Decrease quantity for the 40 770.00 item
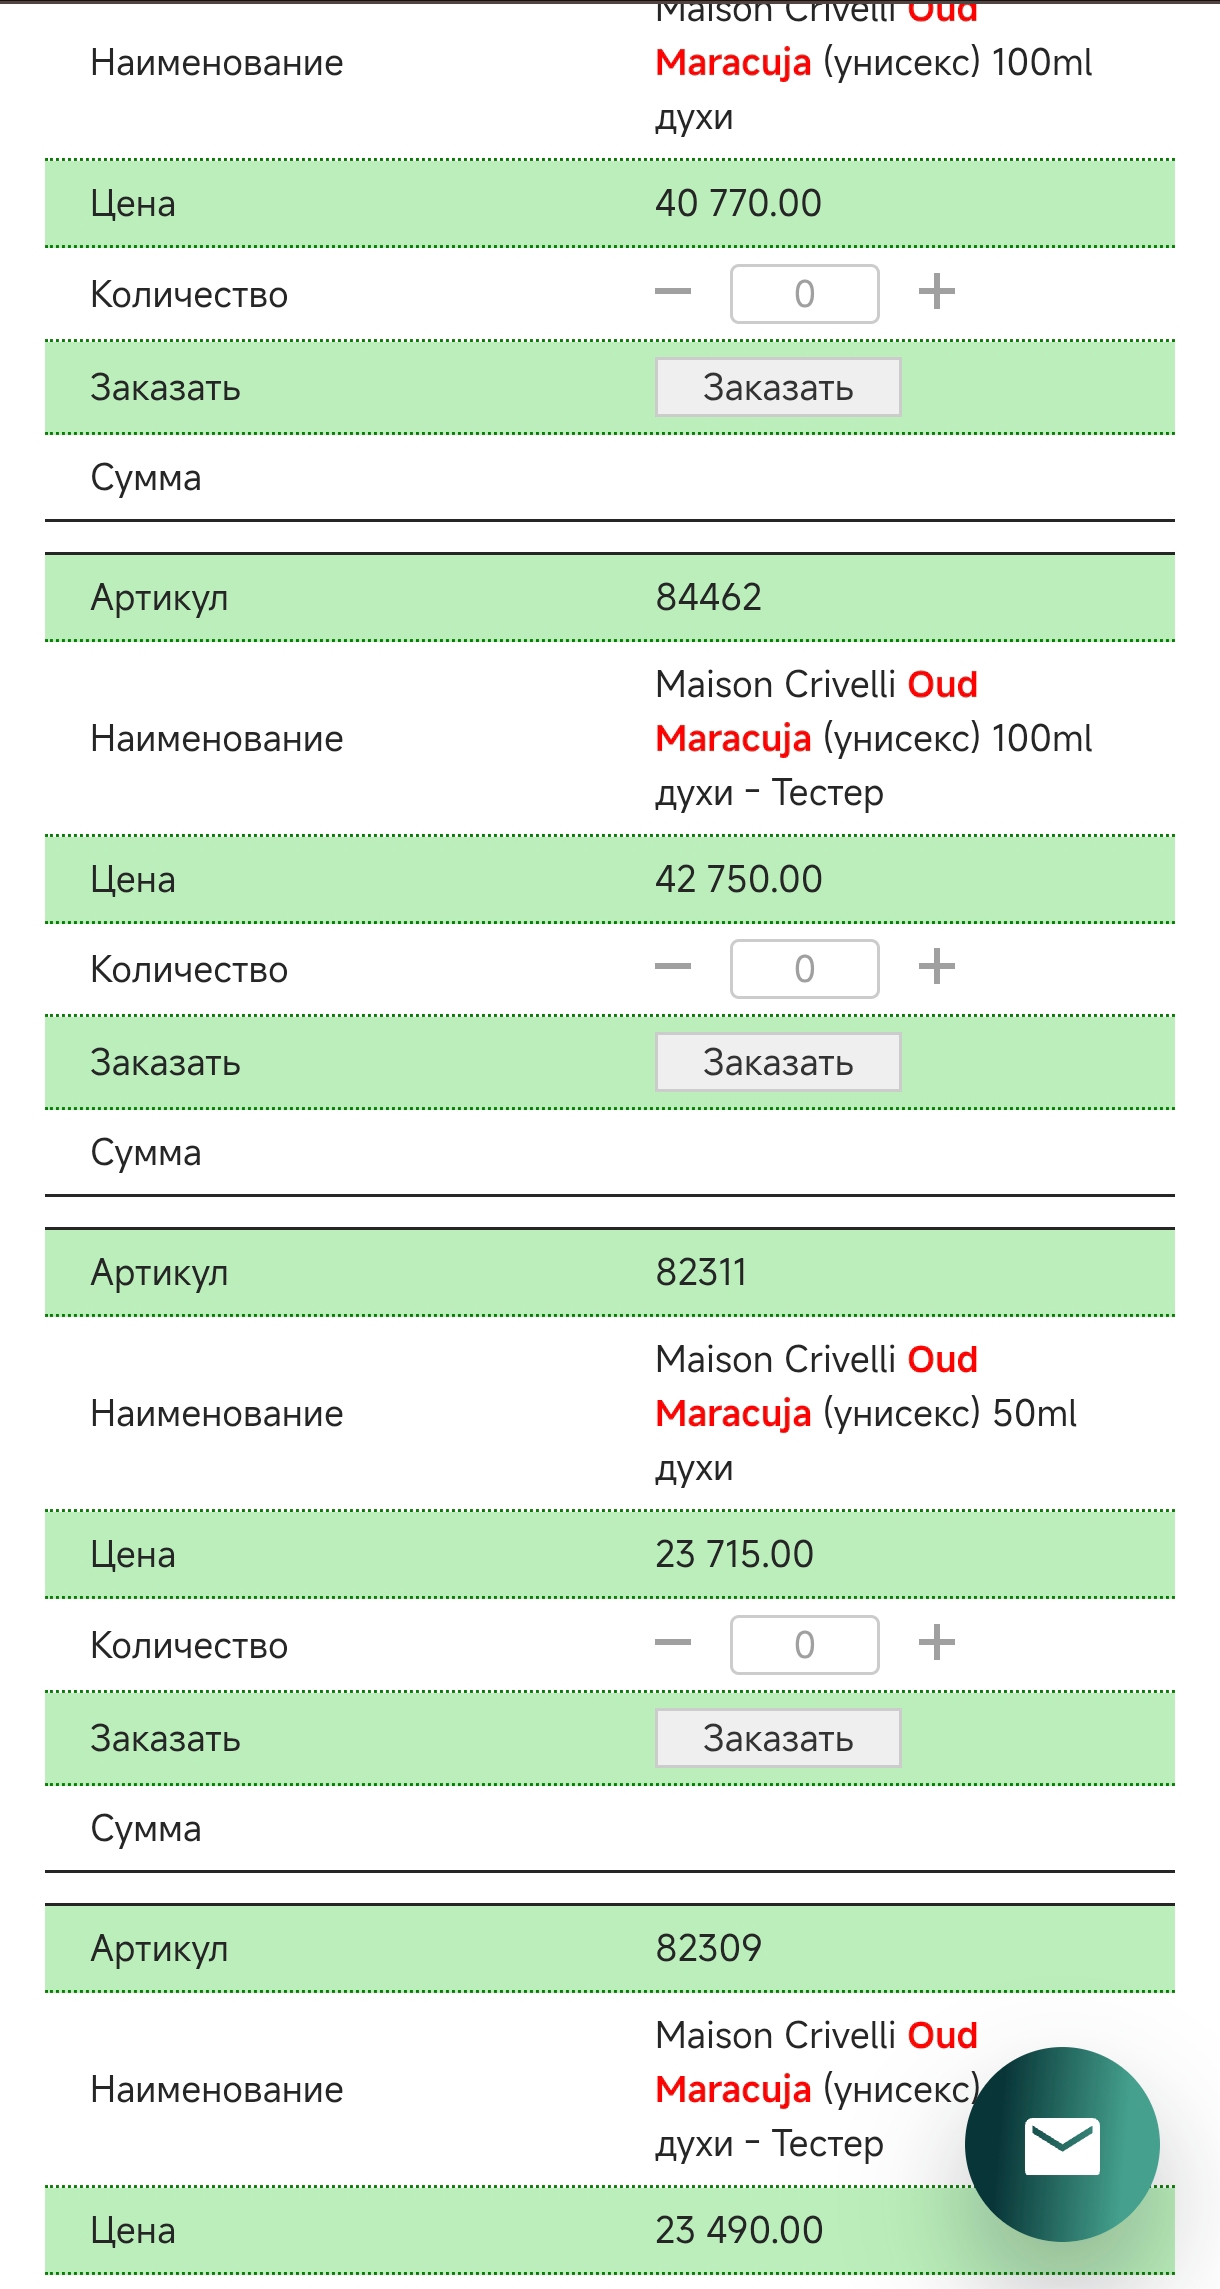 pyautogui.click(x=673, y=293)
